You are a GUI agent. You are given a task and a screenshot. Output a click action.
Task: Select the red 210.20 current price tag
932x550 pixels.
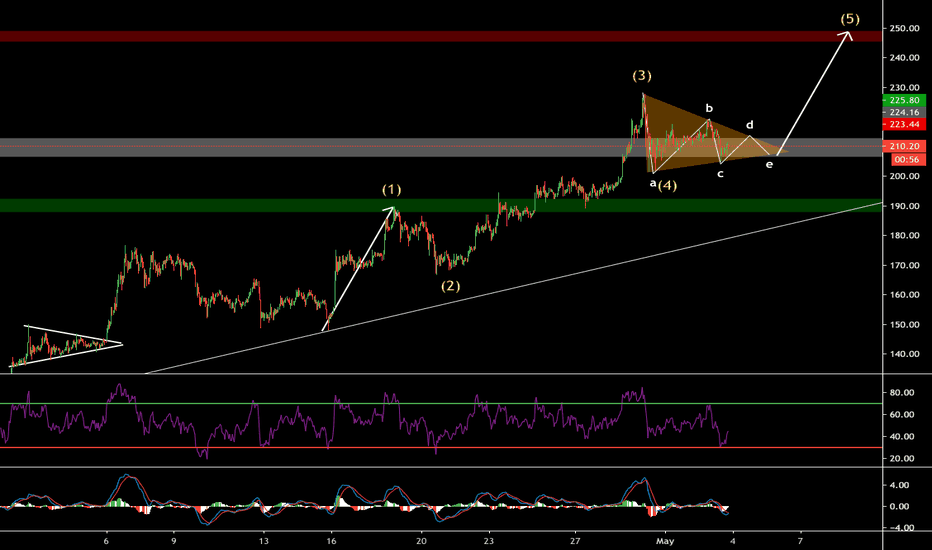(905, 146)
